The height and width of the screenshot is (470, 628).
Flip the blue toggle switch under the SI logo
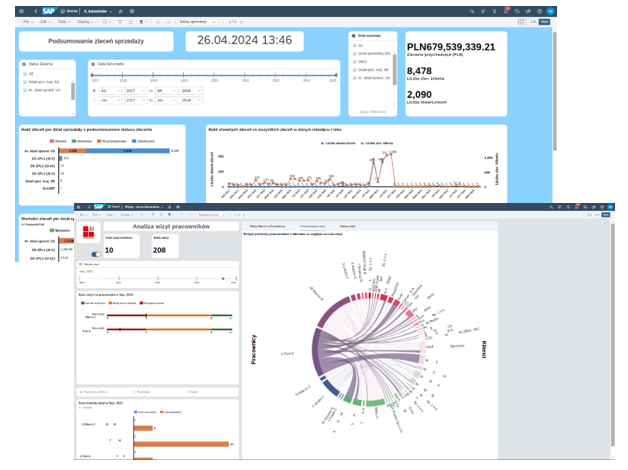click(x=96, y=254)
